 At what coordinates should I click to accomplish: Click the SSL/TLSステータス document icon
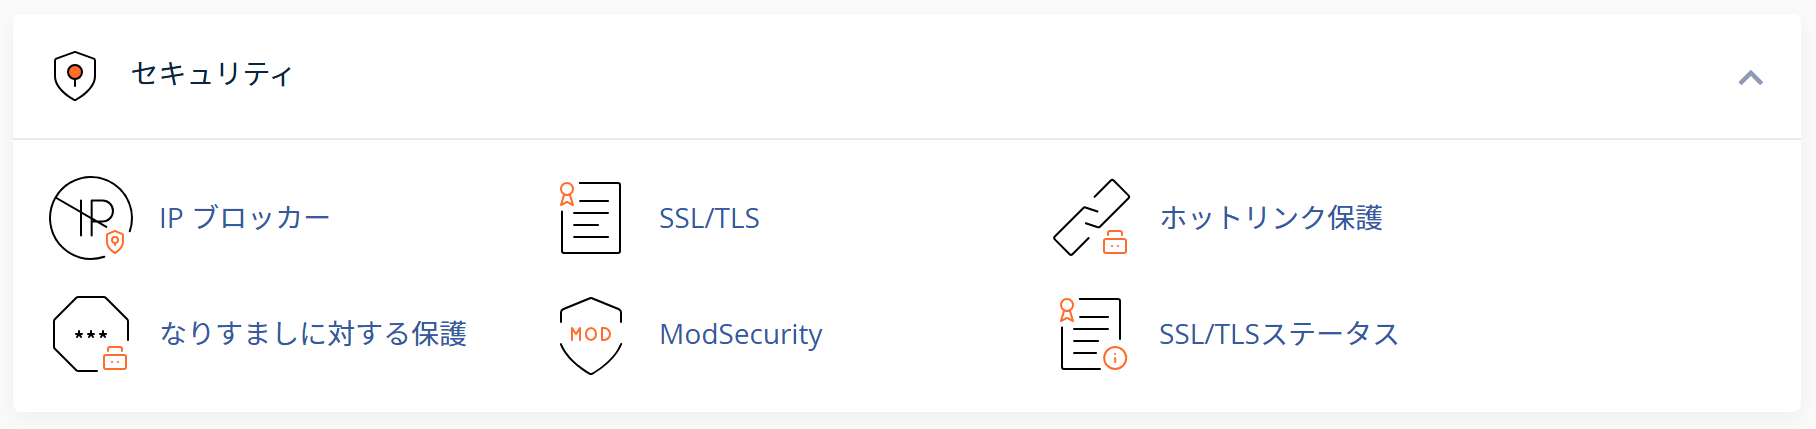click(x=1093, y=334)
